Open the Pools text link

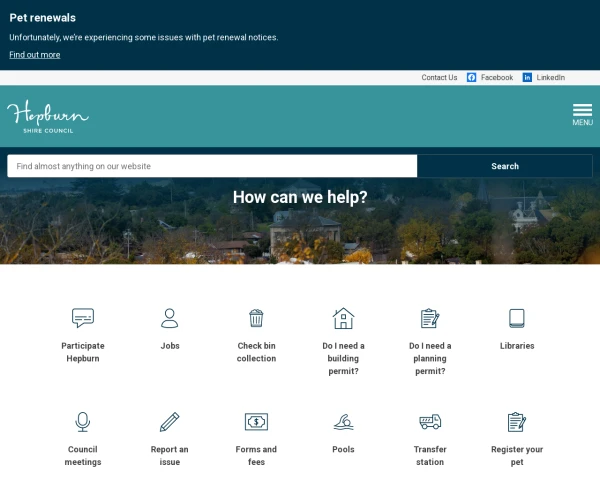pos(343,449)
